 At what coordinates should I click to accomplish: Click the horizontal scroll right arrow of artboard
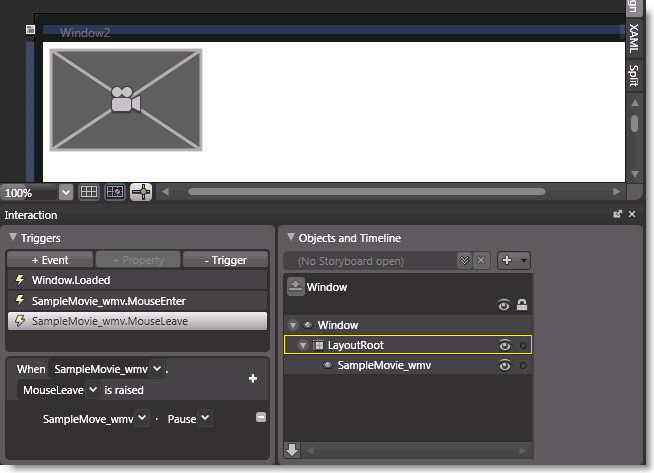(x=616, y=191)
